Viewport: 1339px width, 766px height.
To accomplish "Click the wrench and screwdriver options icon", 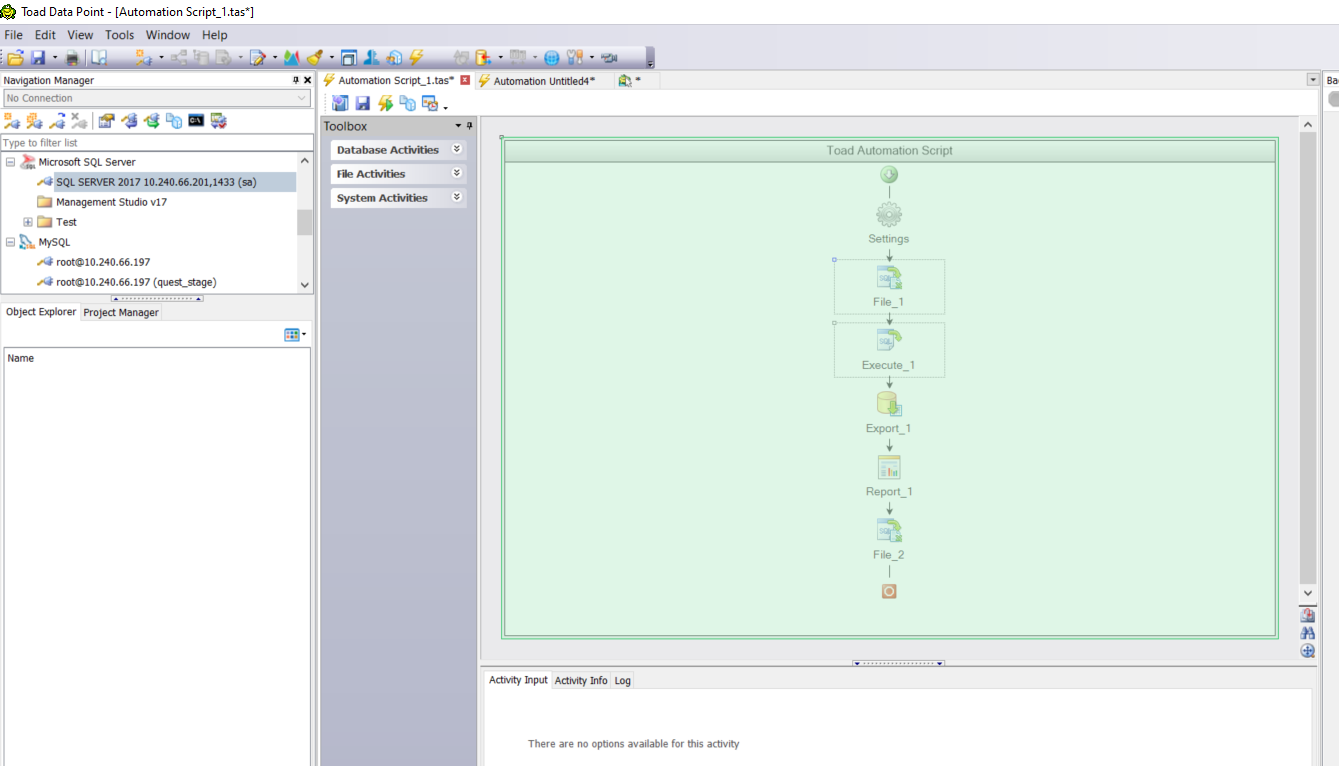I will coord(575,58).
